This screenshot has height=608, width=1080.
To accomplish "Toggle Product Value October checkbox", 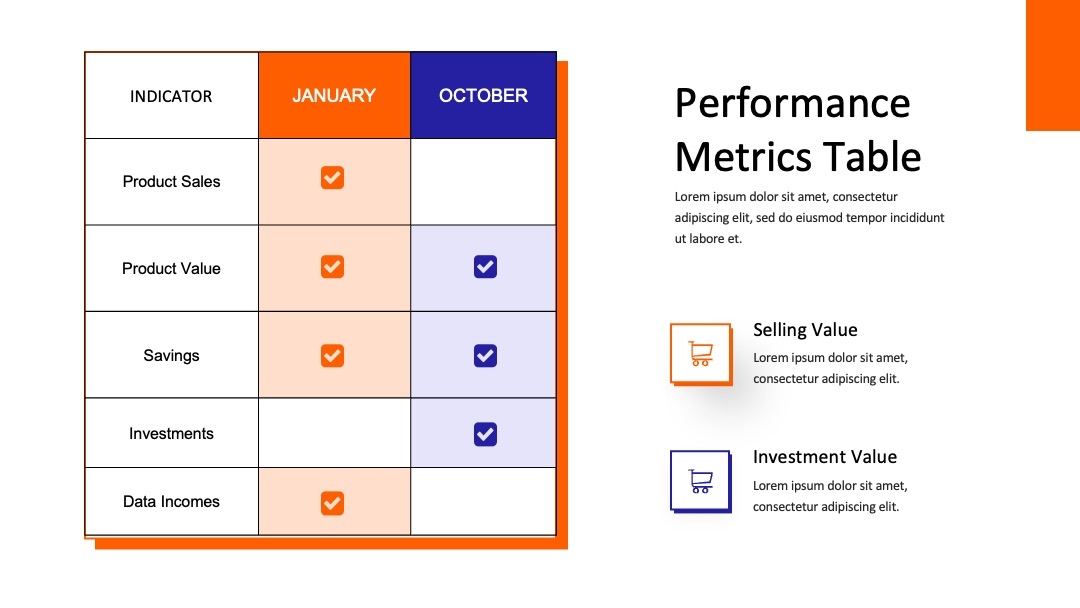I will click(x=485, y=266).
